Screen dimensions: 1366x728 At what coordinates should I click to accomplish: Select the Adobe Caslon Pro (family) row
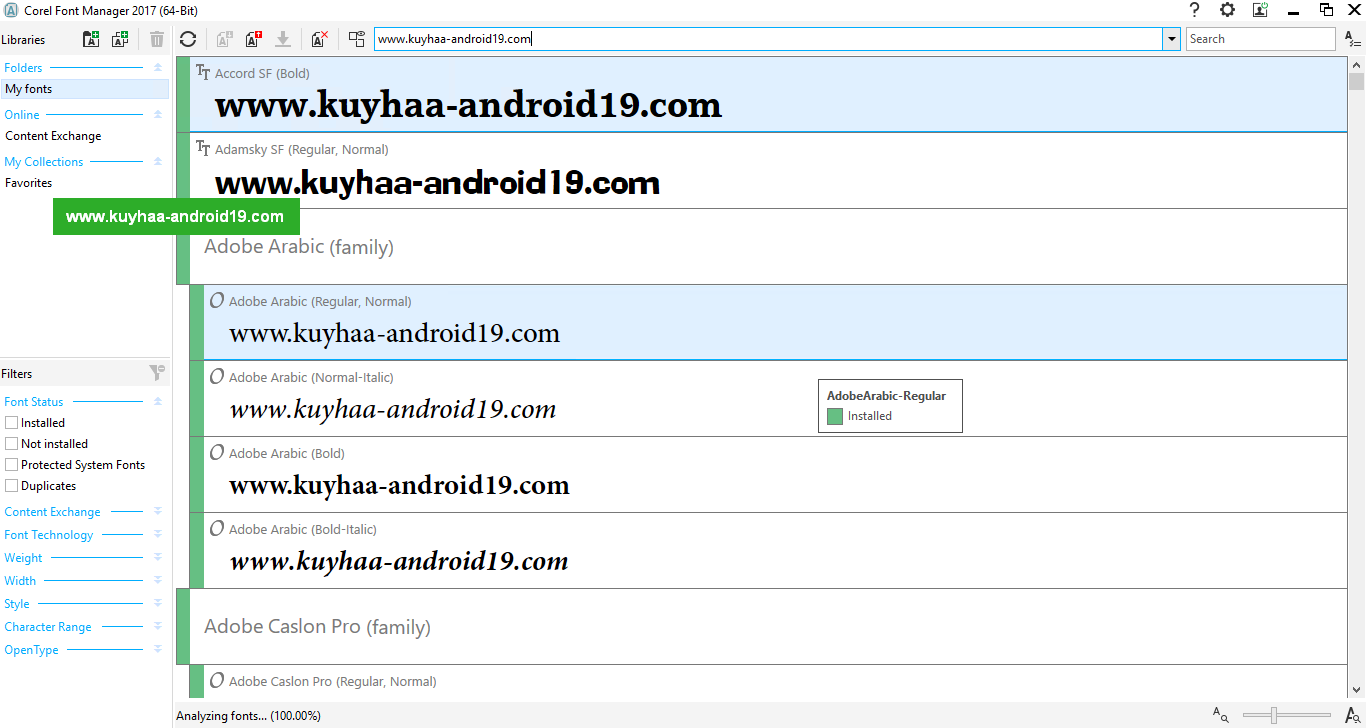762,627
